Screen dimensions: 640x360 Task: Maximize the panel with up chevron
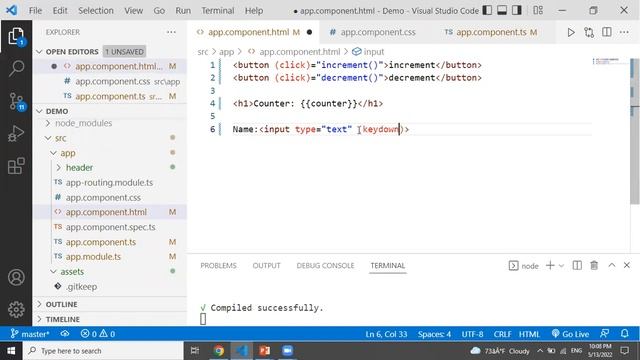(611, 265)
